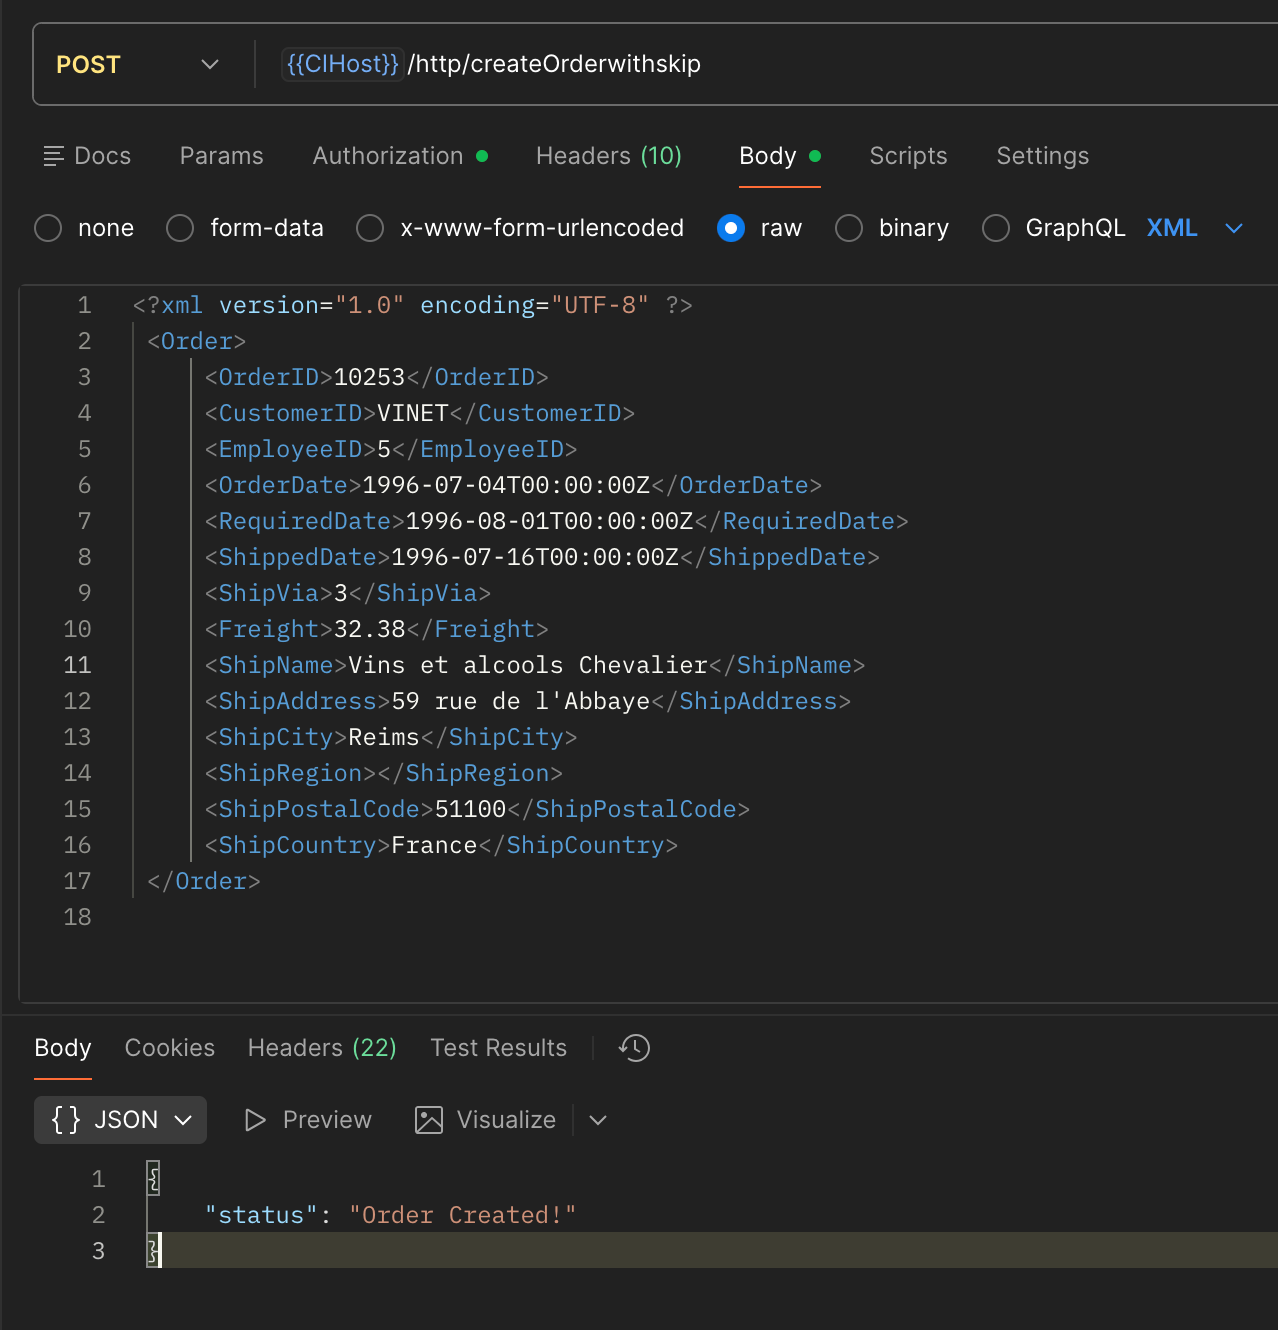
Task: Open the Headers (10) request tab
Action: [608, 156]
